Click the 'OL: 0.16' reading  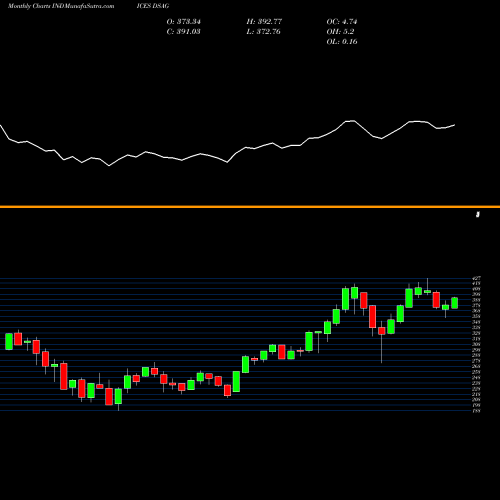[342, 42]
